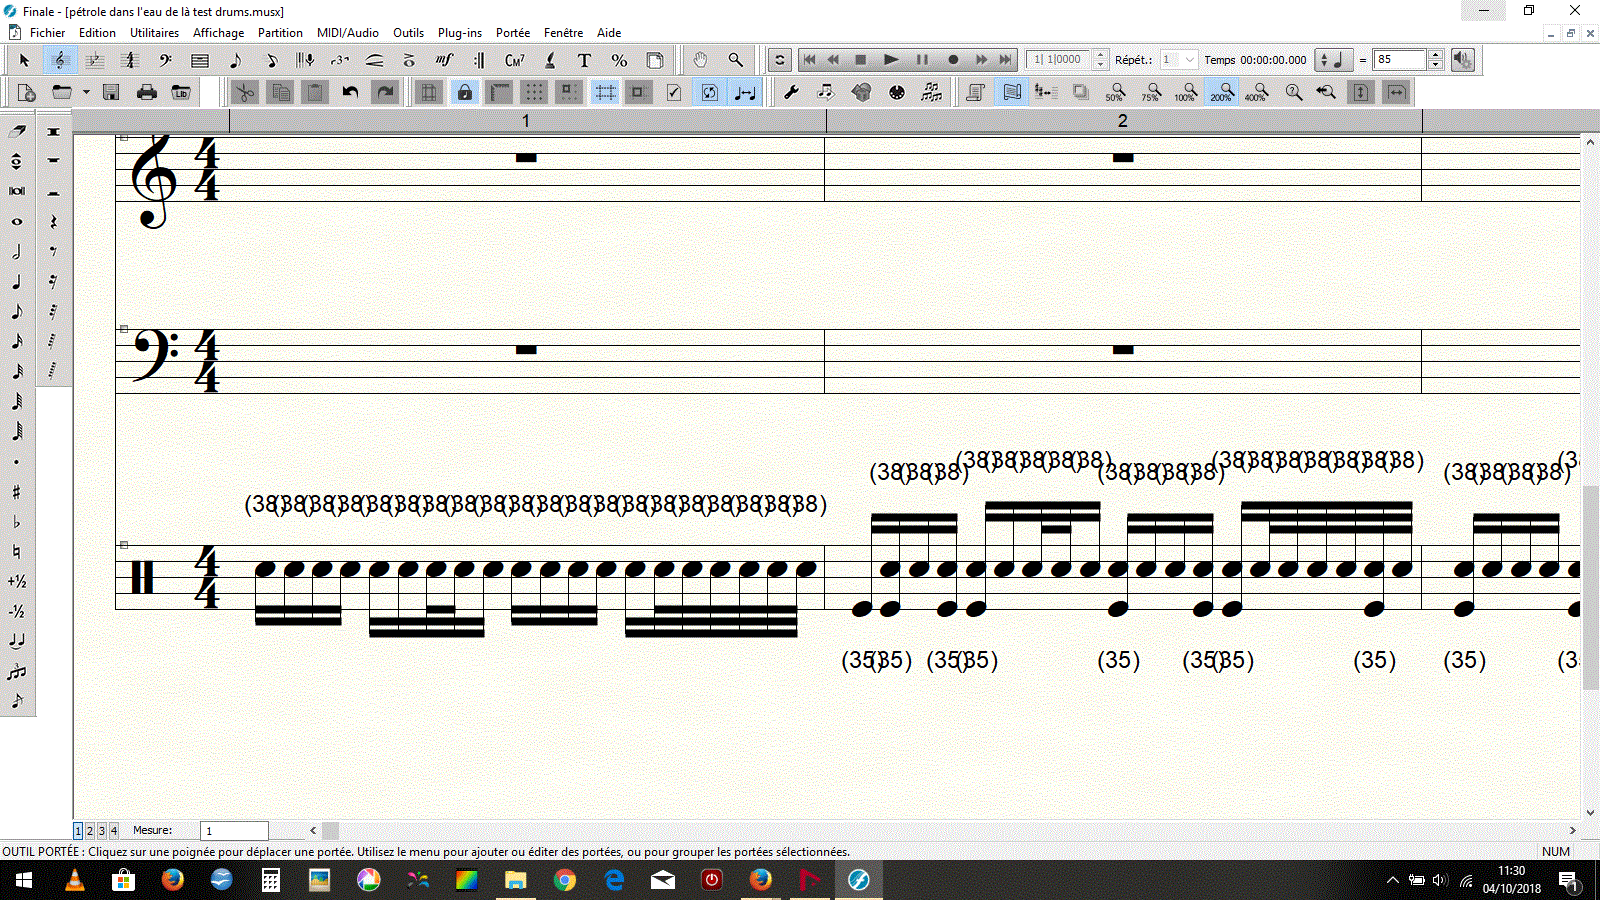1600x900 pixels.
Task: Open the Plug-ins menu
Action: 459,33
